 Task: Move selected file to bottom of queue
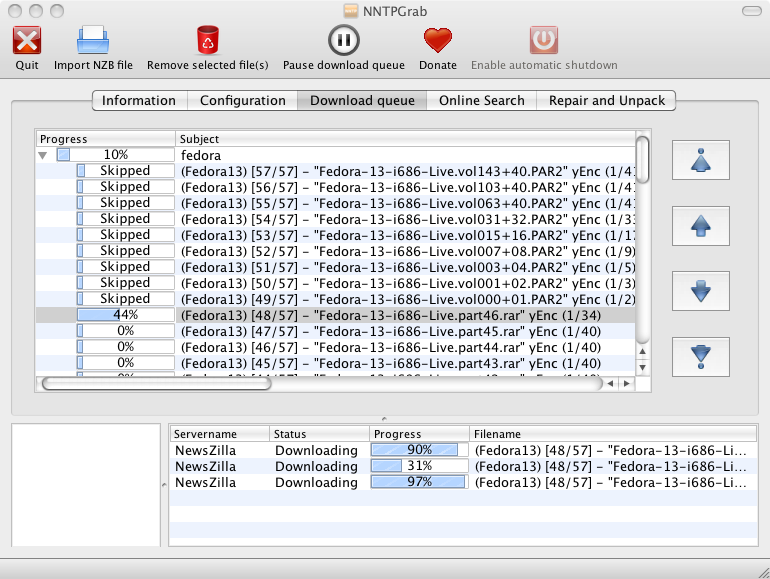pyautogui.click(x=701, y=356)
